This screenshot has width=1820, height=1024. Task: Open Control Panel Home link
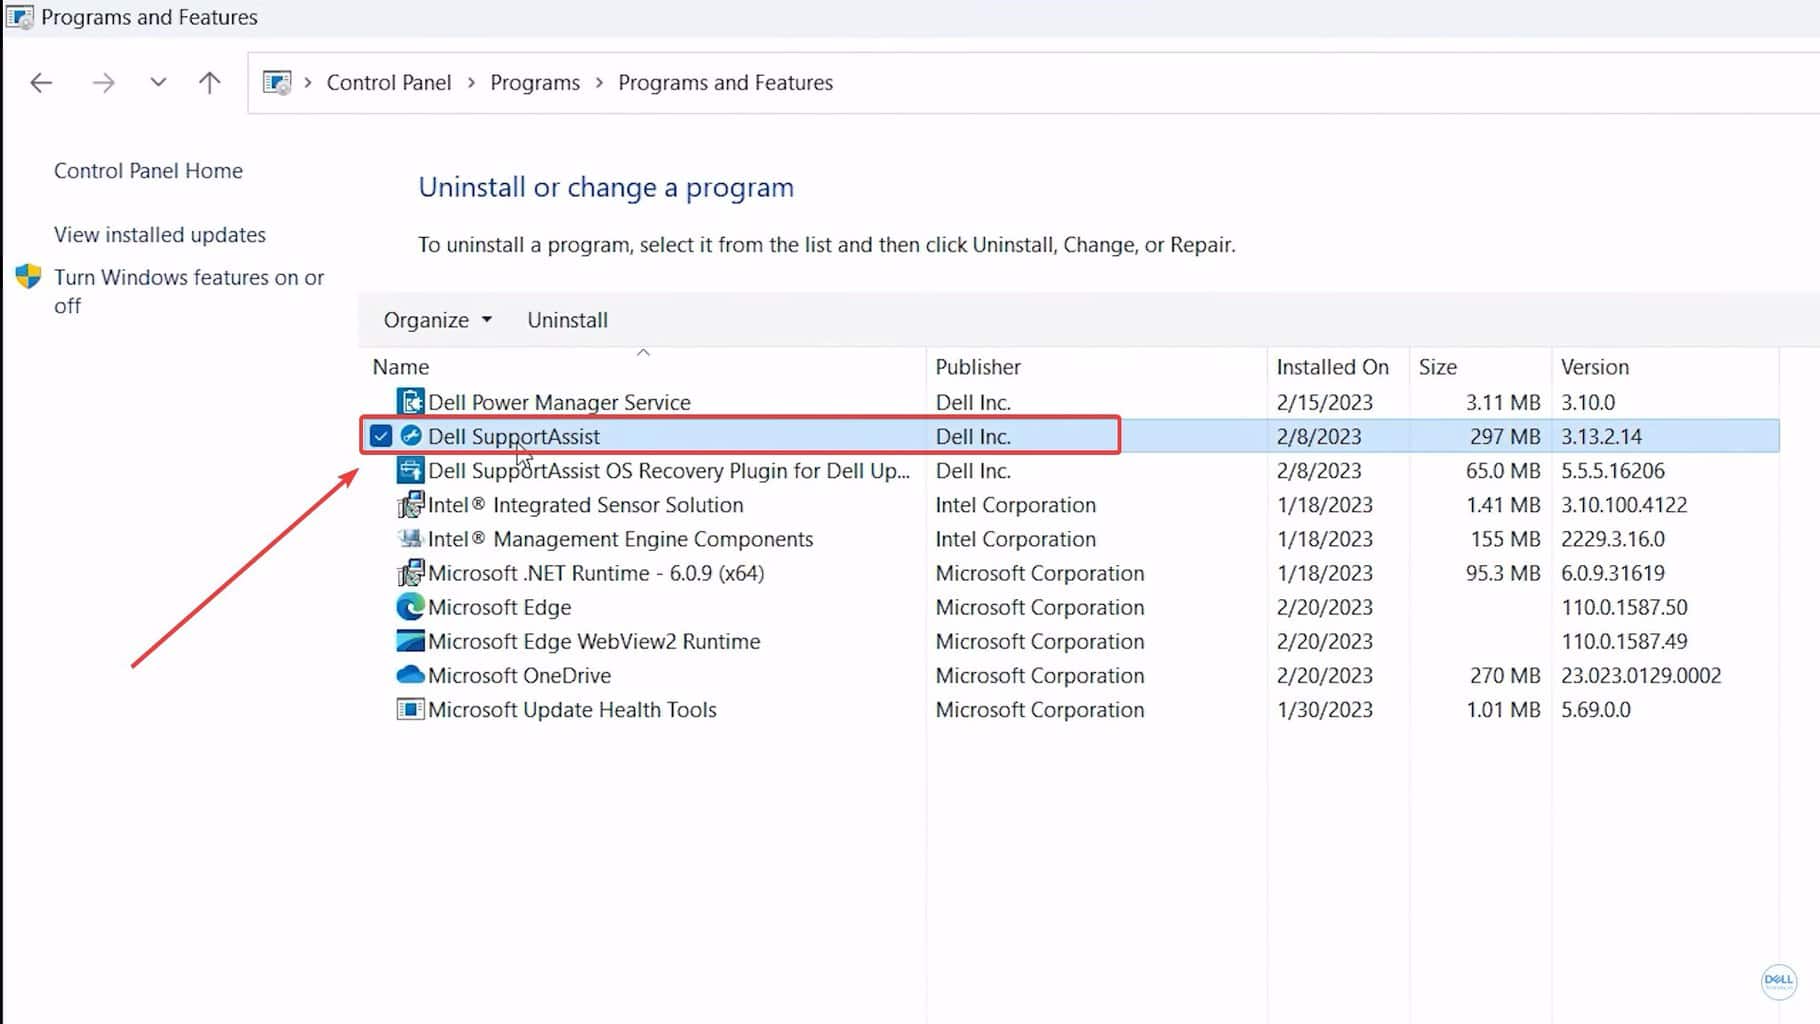point(148,171)
